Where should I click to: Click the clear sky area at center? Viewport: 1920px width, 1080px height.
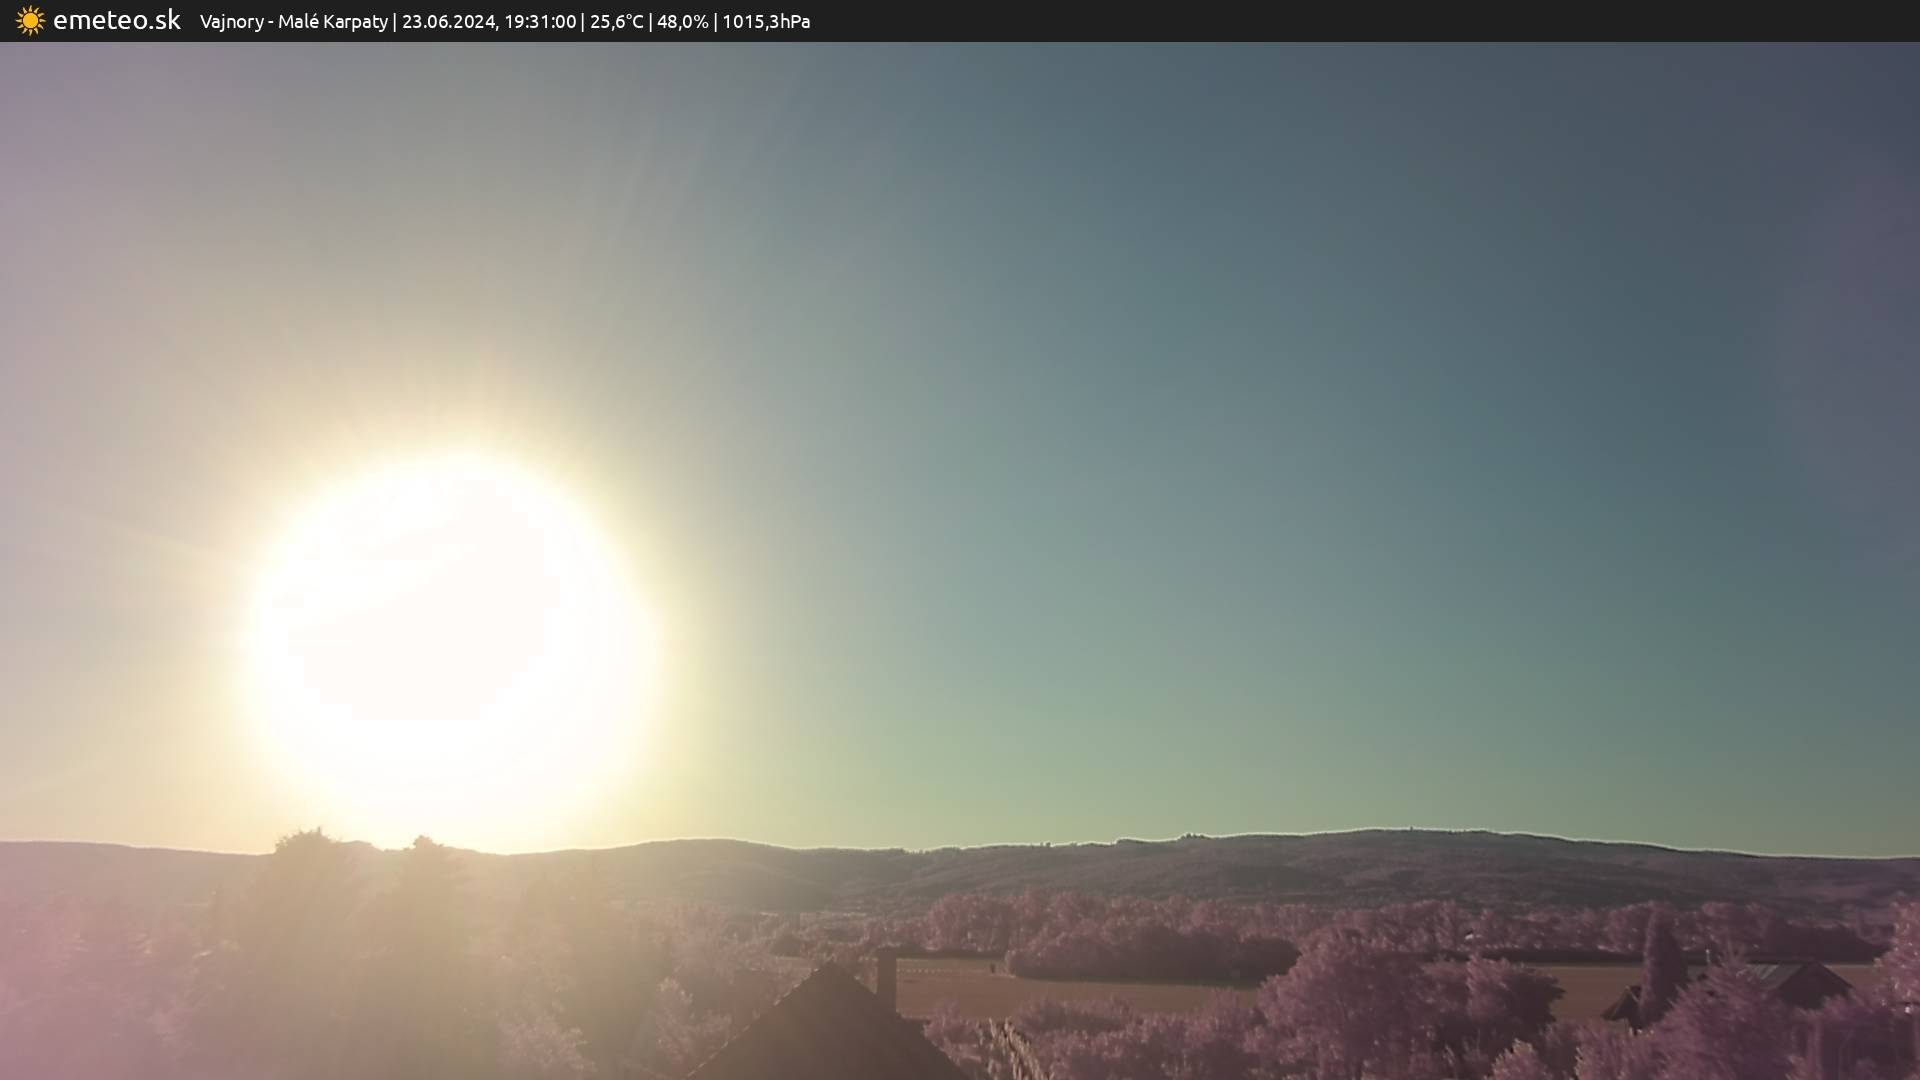(x=1100, y=400)
